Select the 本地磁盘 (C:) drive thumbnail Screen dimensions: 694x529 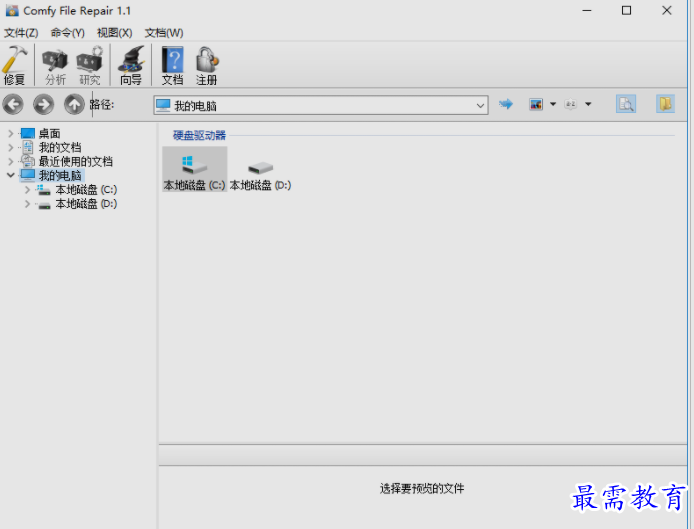point(194,169)
